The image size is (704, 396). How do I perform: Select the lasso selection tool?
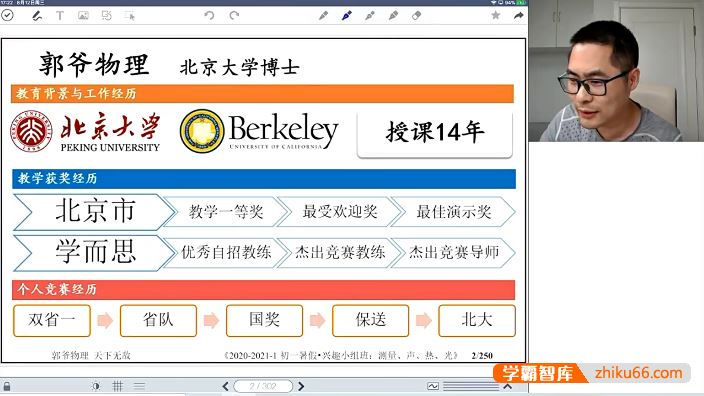click(x=130, y=16)
